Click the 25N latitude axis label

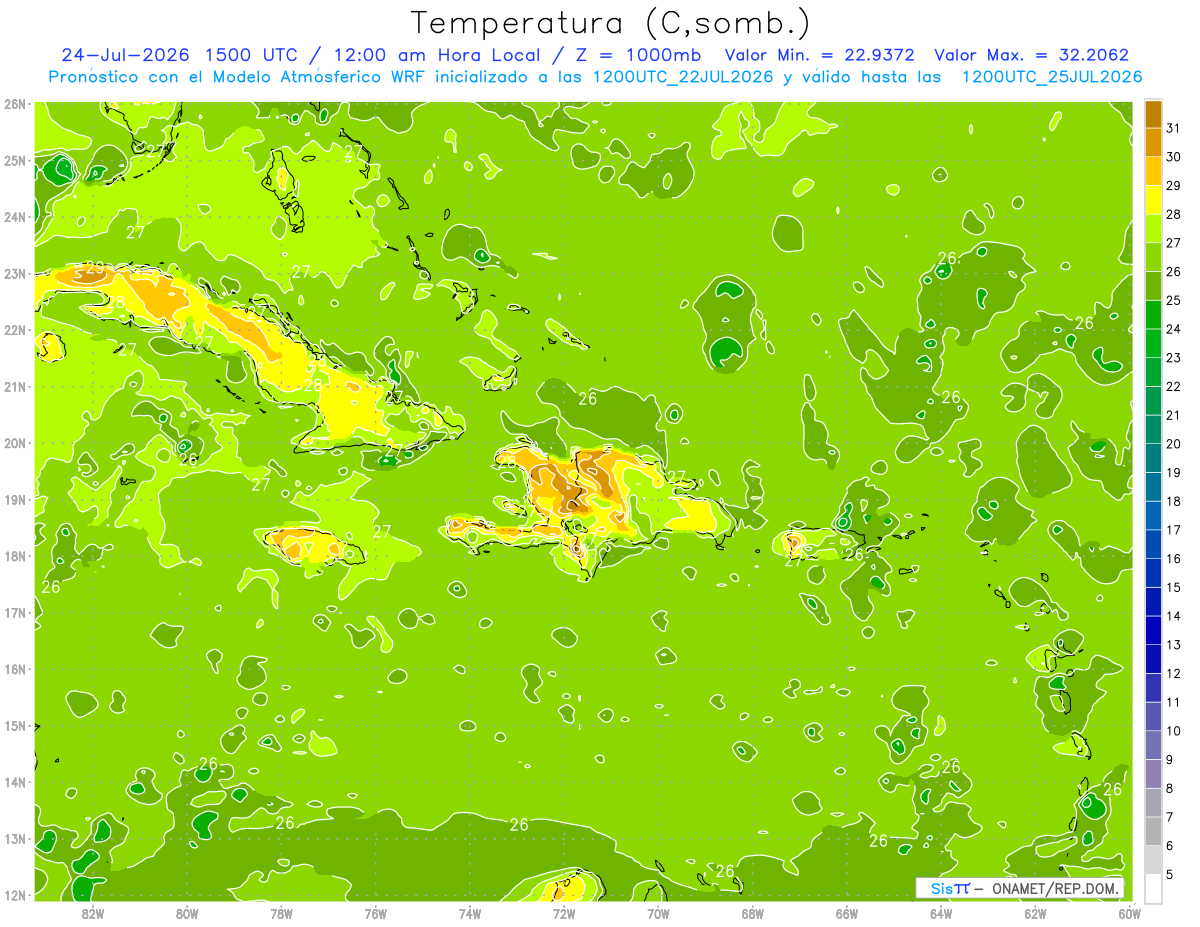click(14, 160)
